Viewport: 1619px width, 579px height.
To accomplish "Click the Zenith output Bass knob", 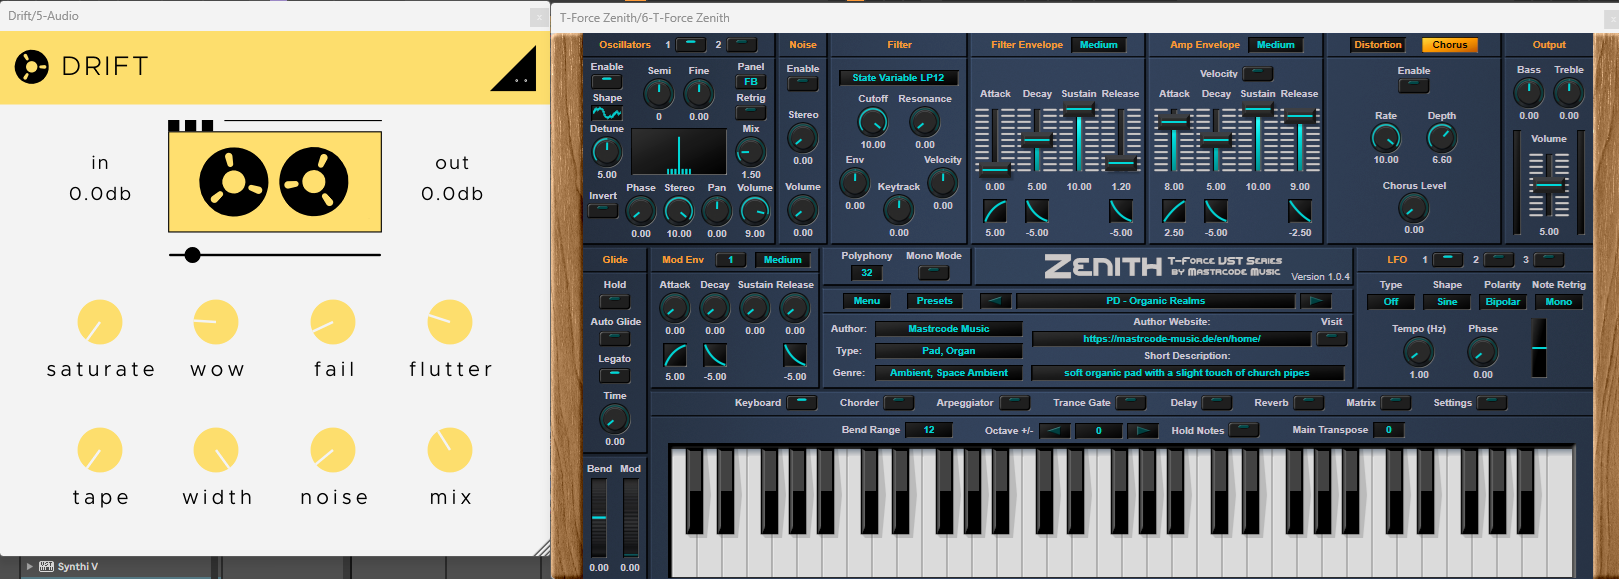I will point(1529,93).
